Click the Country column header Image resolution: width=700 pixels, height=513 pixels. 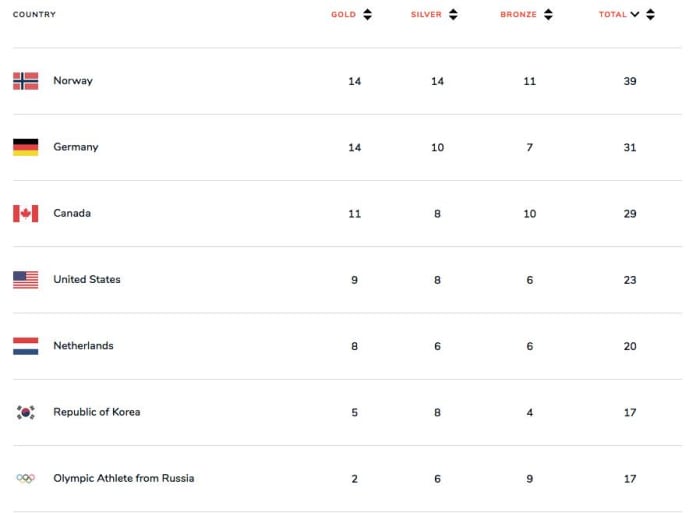tap(34, 15)
